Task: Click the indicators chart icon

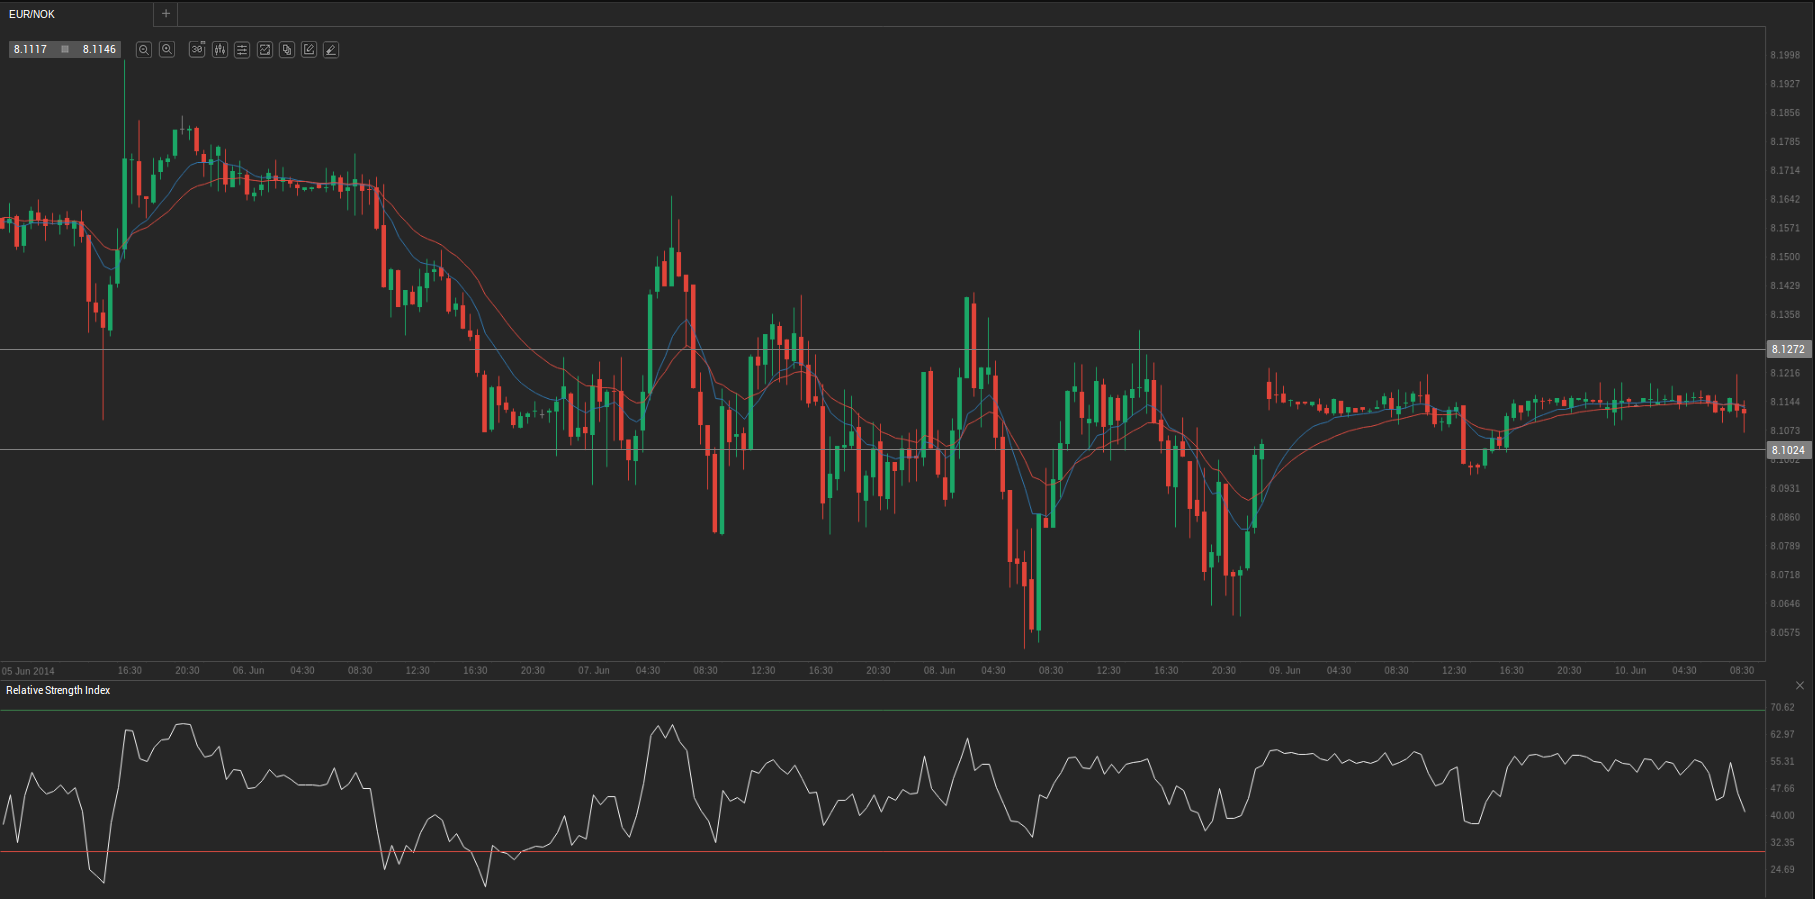Action: click(265, 49)
